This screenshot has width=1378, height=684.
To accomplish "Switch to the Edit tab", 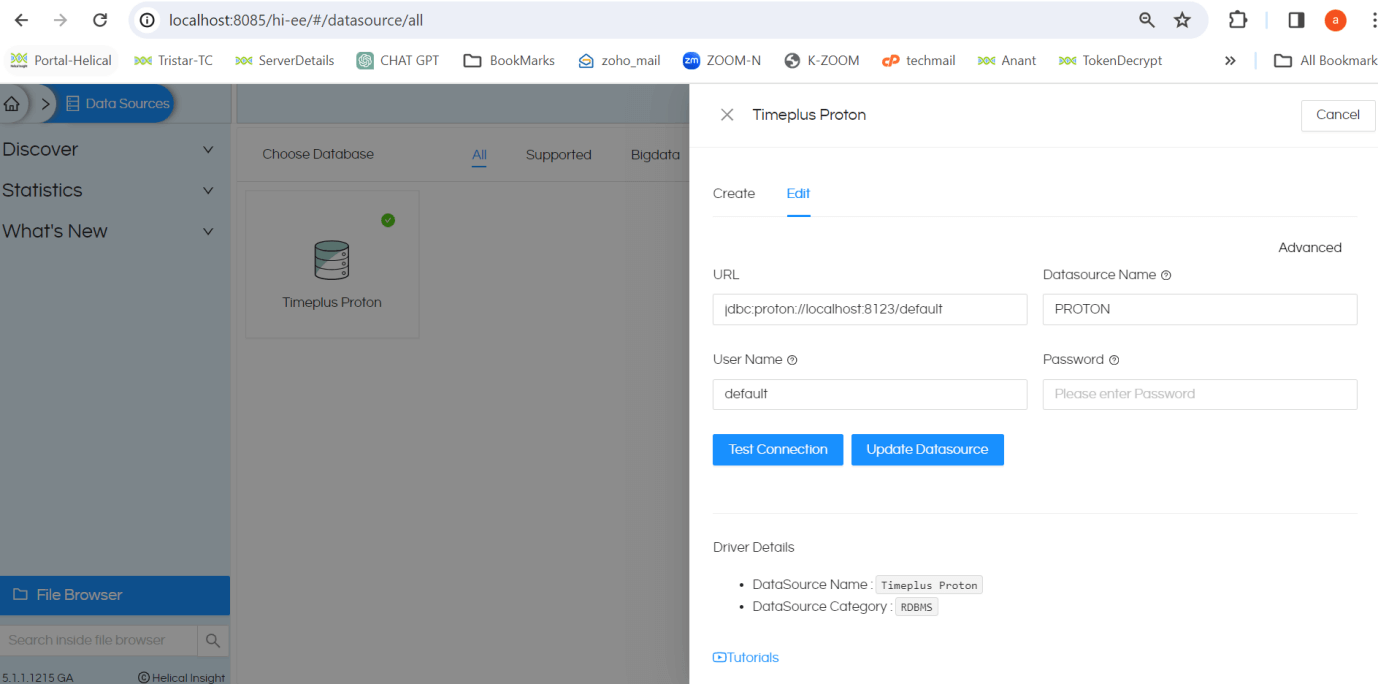I will pos(798,194).
